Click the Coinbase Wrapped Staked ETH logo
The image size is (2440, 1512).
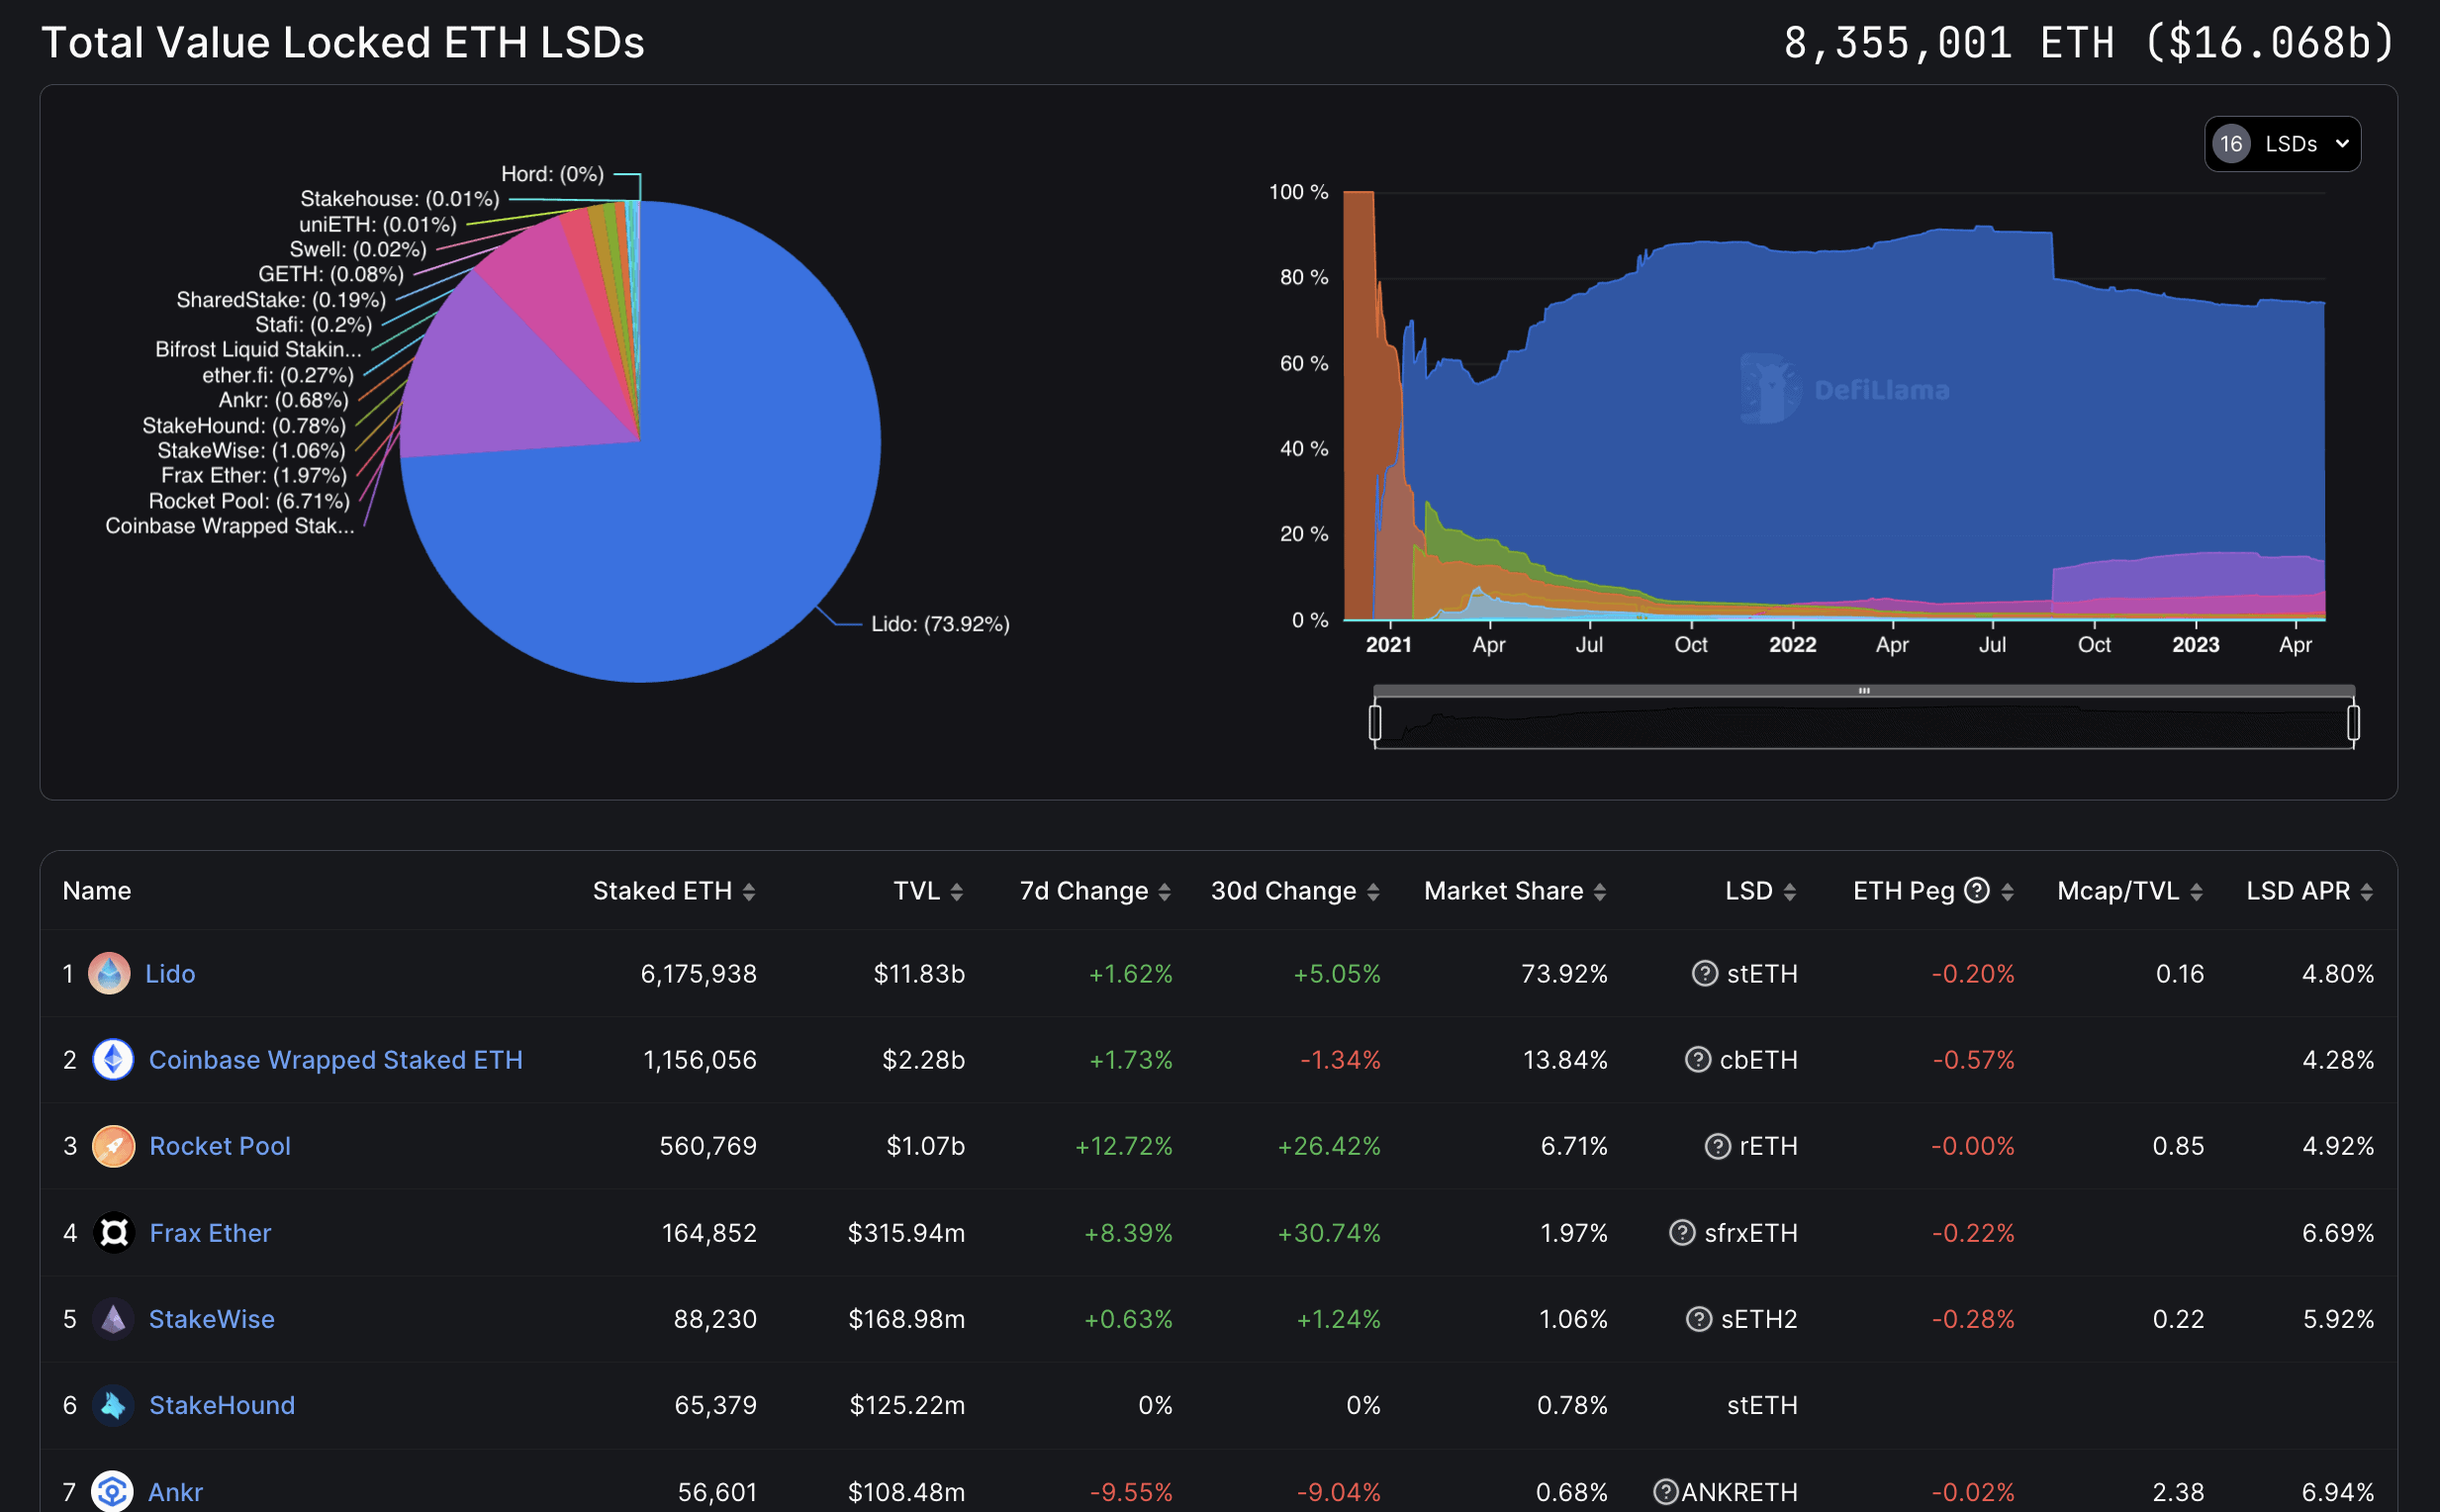[113, 1059]
